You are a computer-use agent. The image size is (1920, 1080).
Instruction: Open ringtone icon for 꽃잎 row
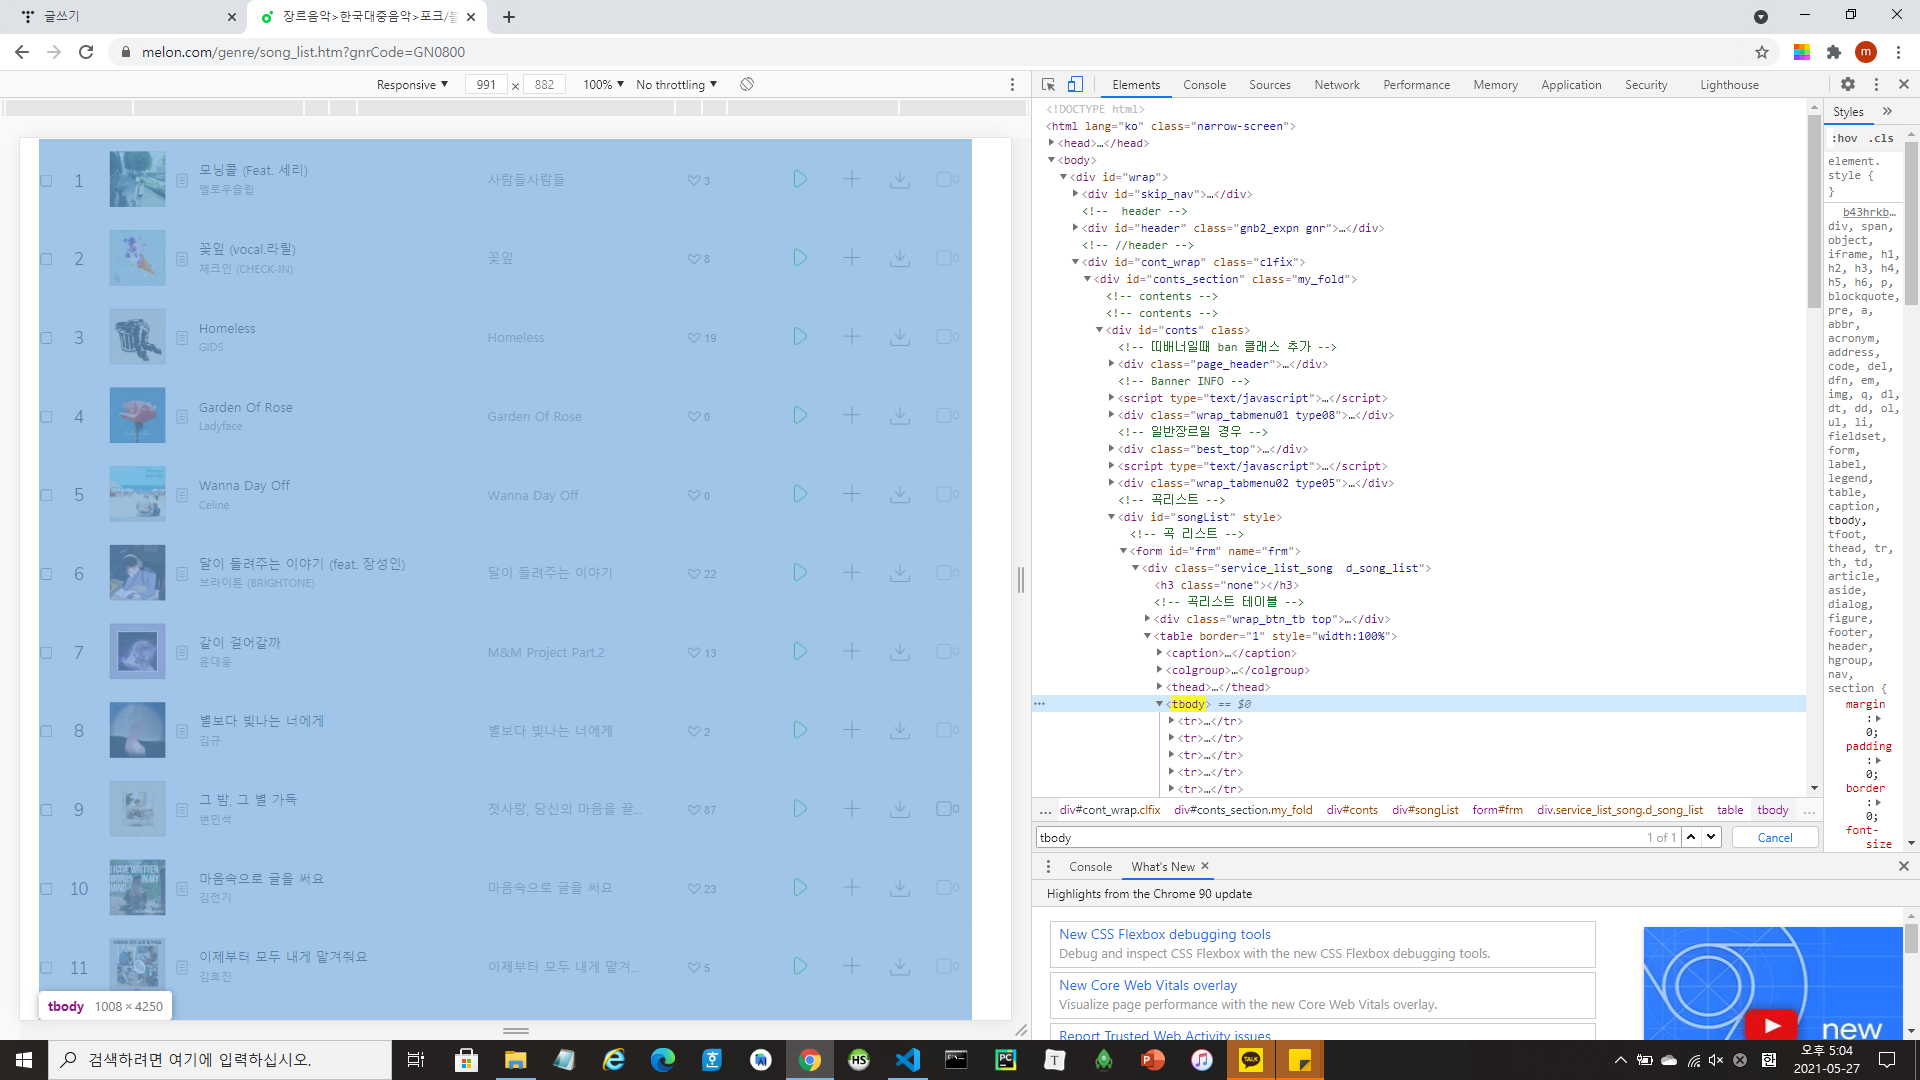946,258
